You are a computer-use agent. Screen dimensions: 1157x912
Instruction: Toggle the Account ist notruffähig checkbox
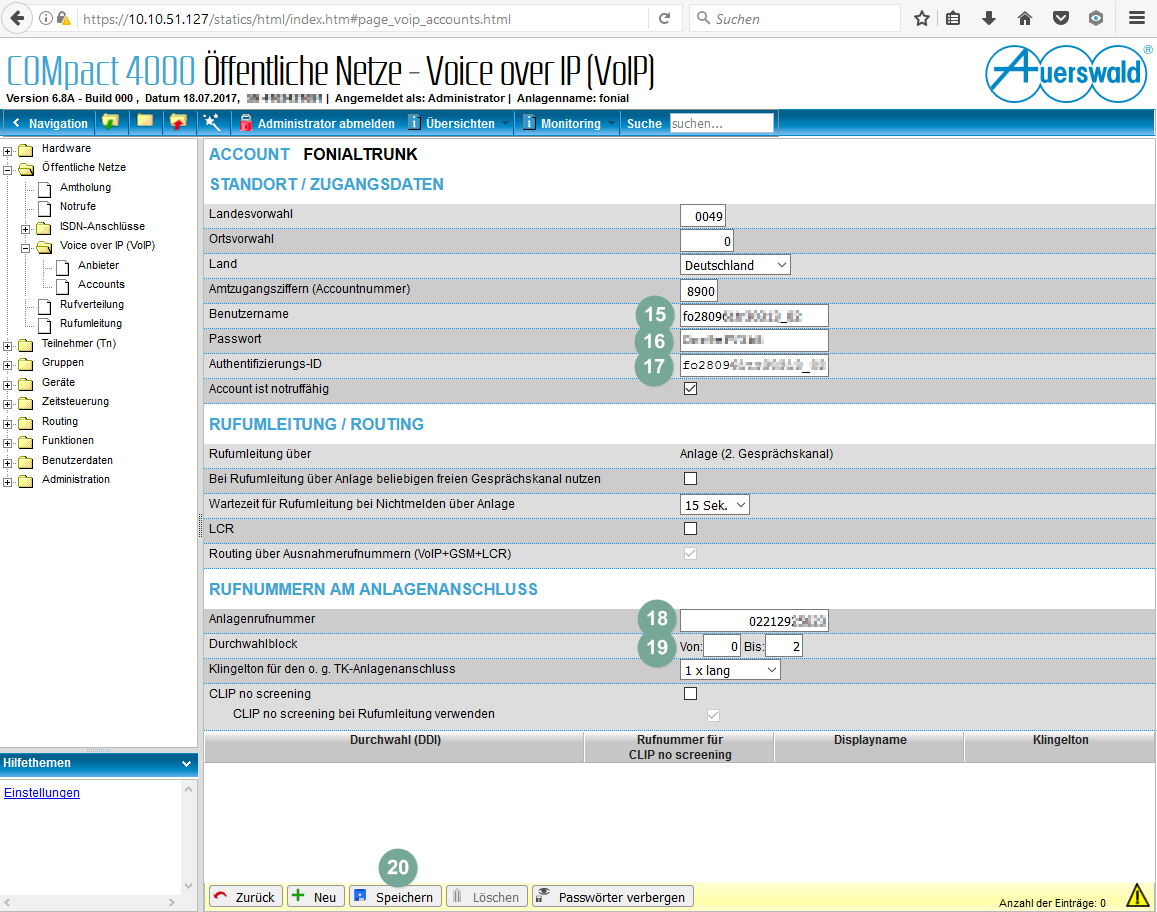(691, 389)
